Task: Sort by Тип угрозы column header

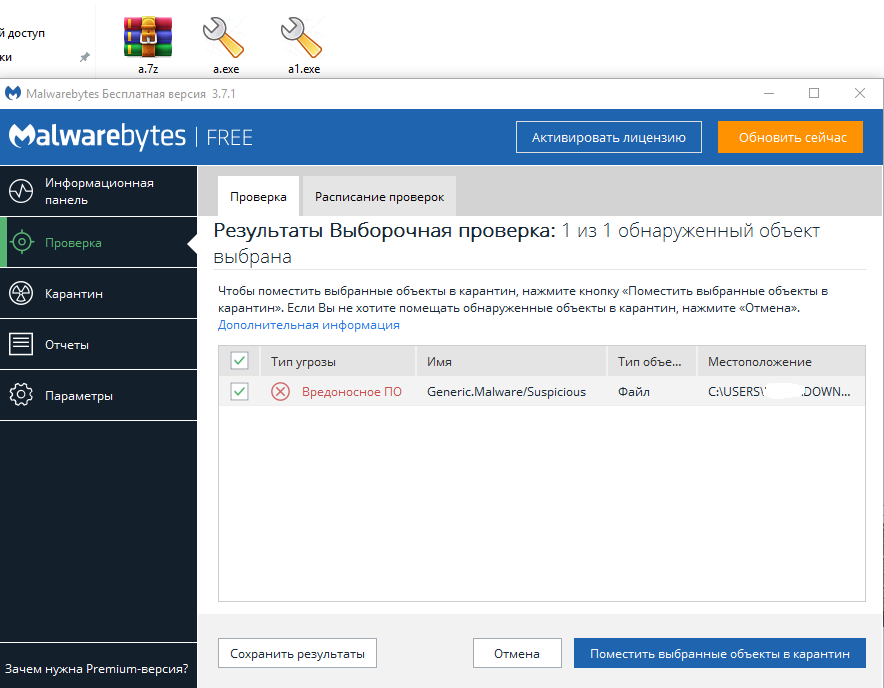Action: 338,361
